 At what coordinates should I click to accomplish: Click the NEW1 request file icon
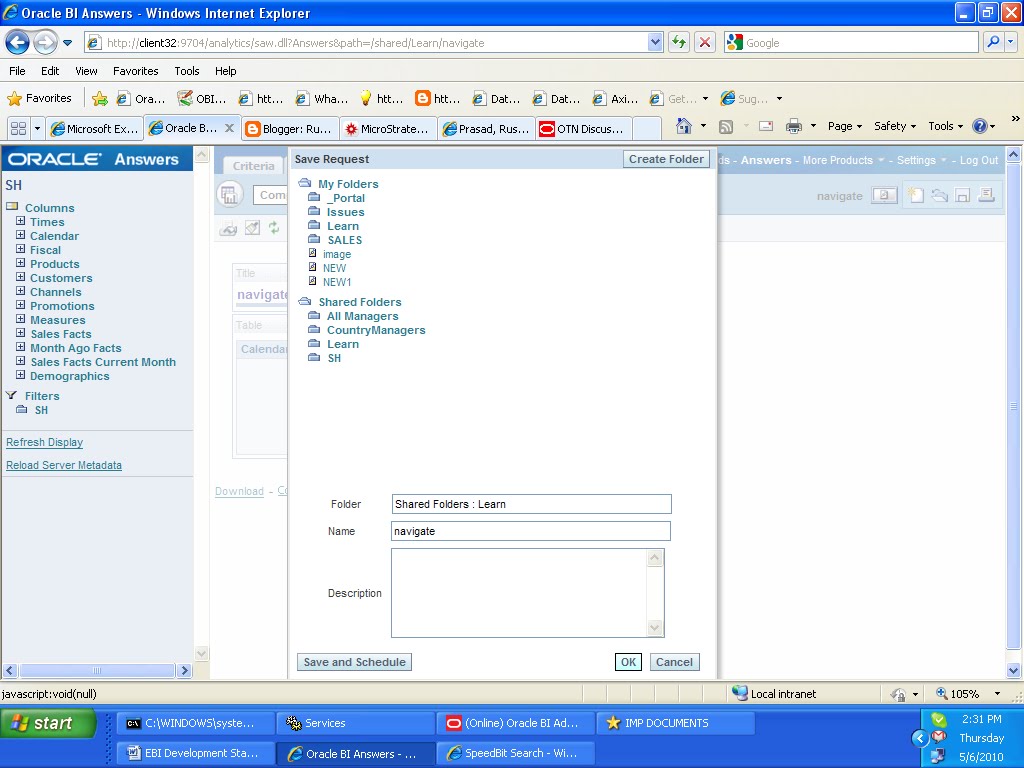[313, 281]
